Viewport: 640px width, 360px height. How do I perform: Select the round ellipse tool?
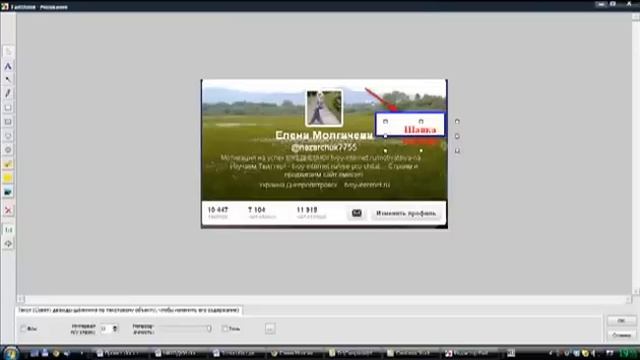pyautogui.click(x=8, y=150)
